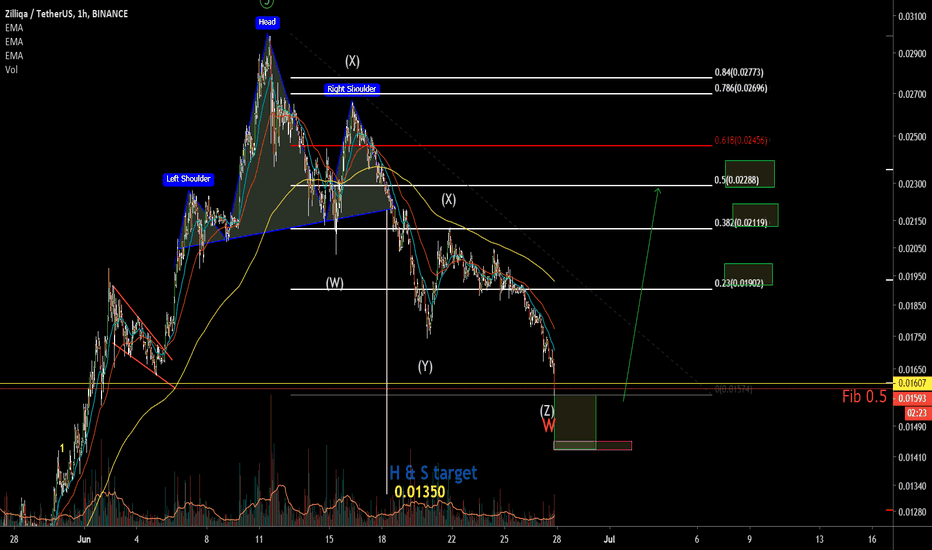Click the 0.02050 price axis value

(x=912, y=248)
